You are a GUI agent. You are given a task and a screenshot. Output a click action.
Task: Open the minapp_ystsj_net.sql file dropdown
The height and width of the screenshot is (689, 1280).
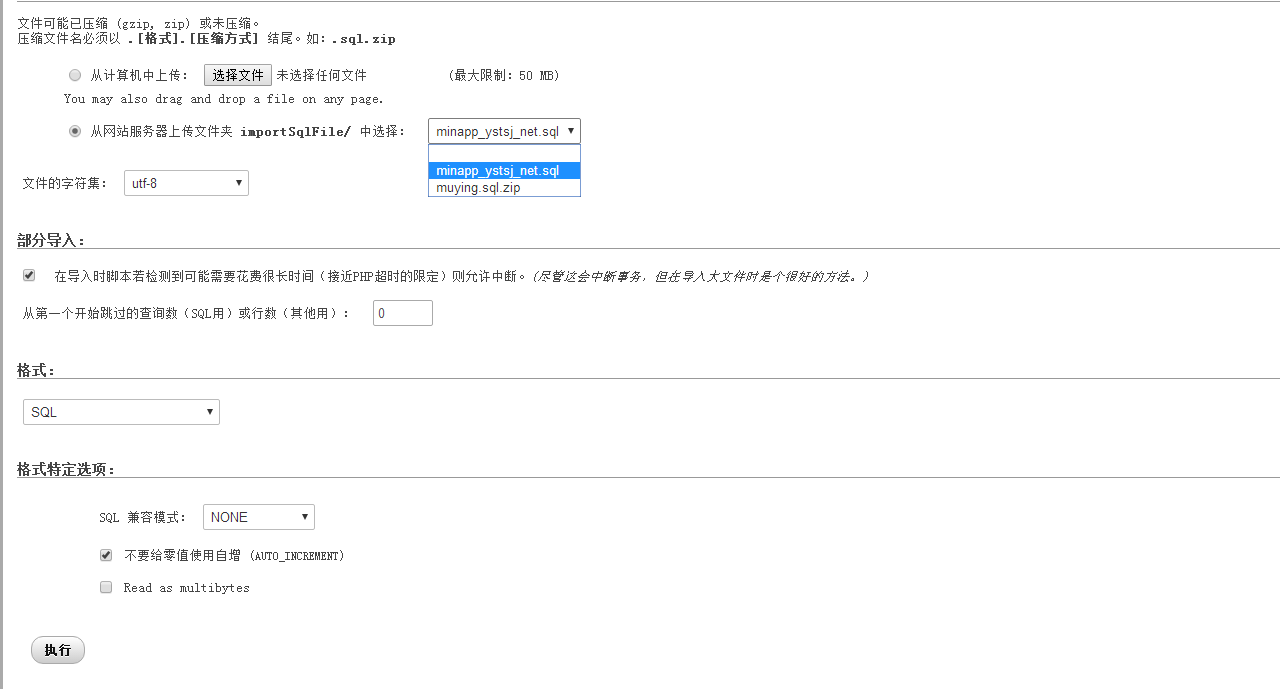pos(504,131)
